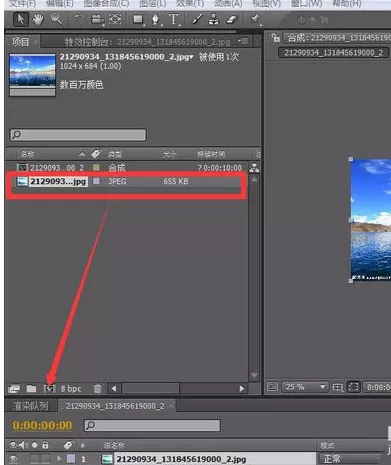Open the Project panel options menu
This screenshot has width=391, height=465.
pyautogui.click(x=243, y=41)
